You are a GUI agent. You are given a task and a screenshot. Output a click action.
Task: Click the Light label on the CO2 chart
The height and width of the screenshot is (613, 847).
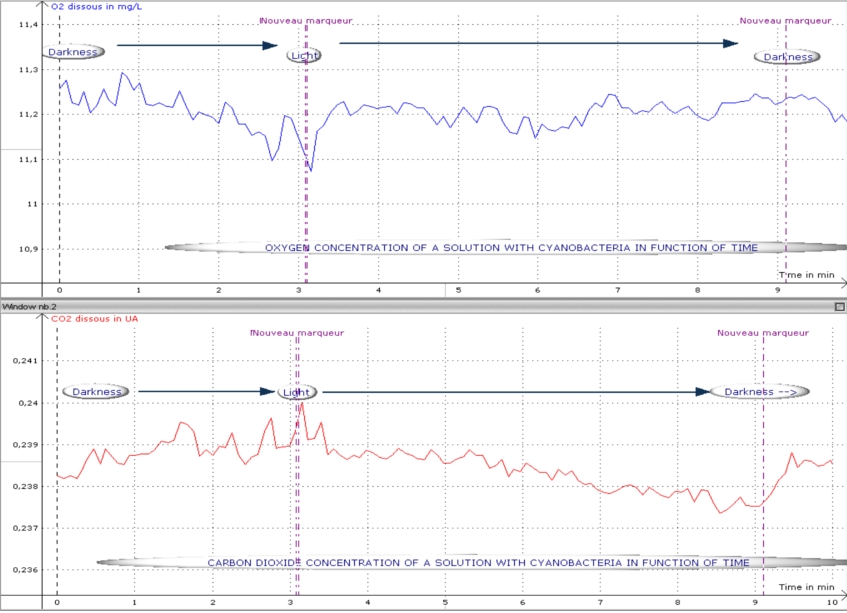tap(295, 392)
